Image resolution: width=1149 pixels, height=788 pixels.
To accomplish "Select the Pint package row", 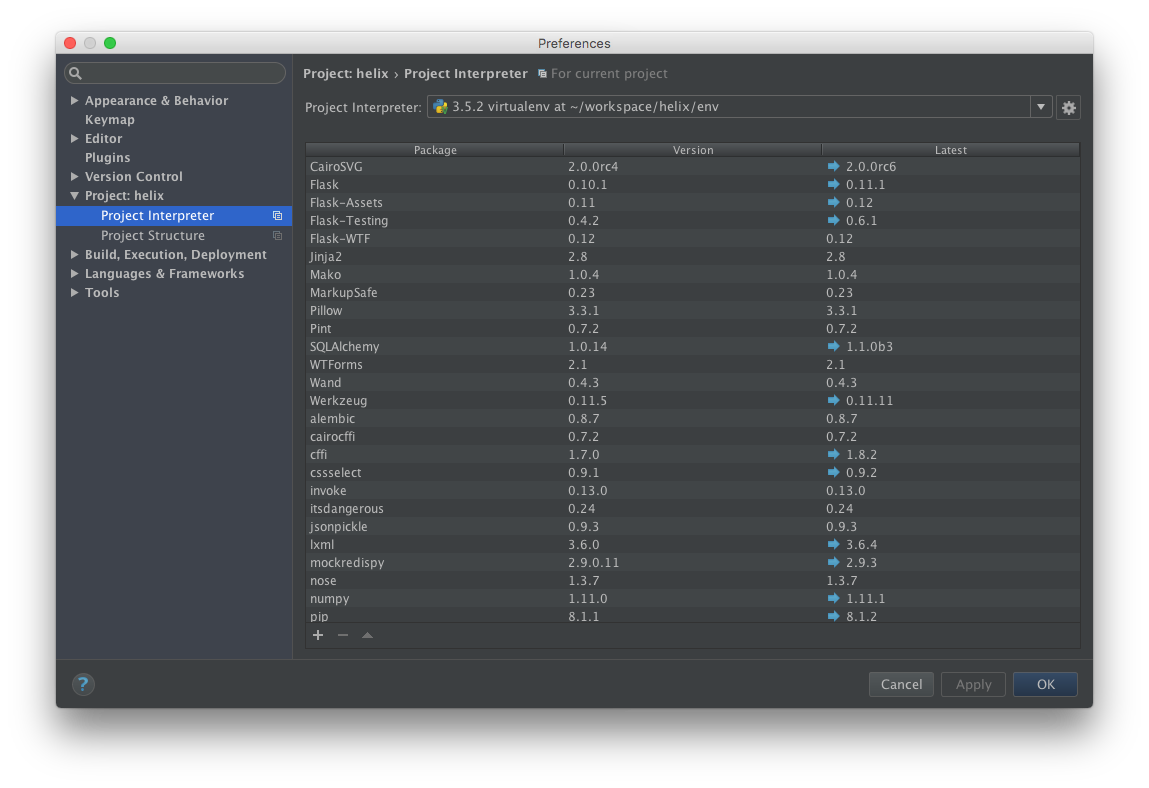I will click(692, 328).
